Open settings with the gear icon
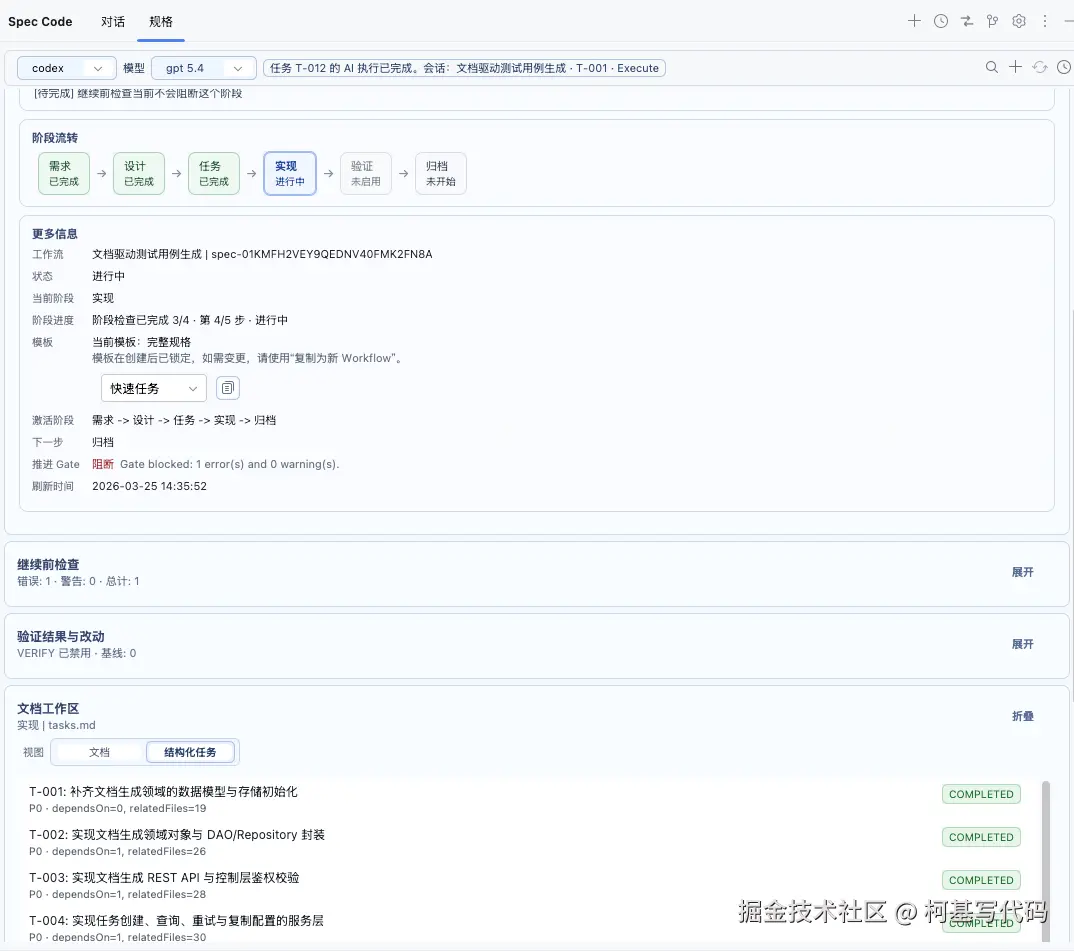The image size is (1074, 951). (1018, 20)
